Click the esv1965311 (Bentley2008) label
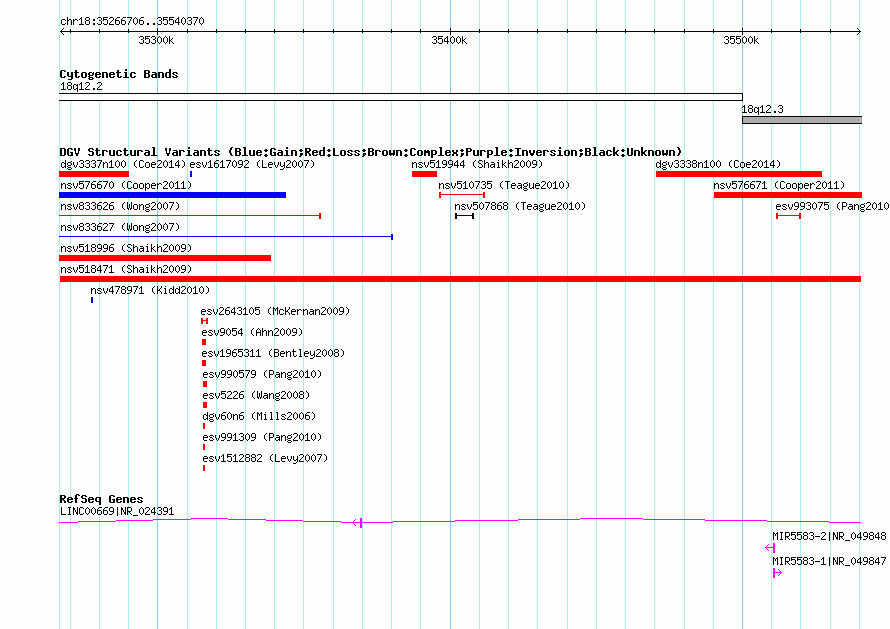 click(x=273, y=353)
